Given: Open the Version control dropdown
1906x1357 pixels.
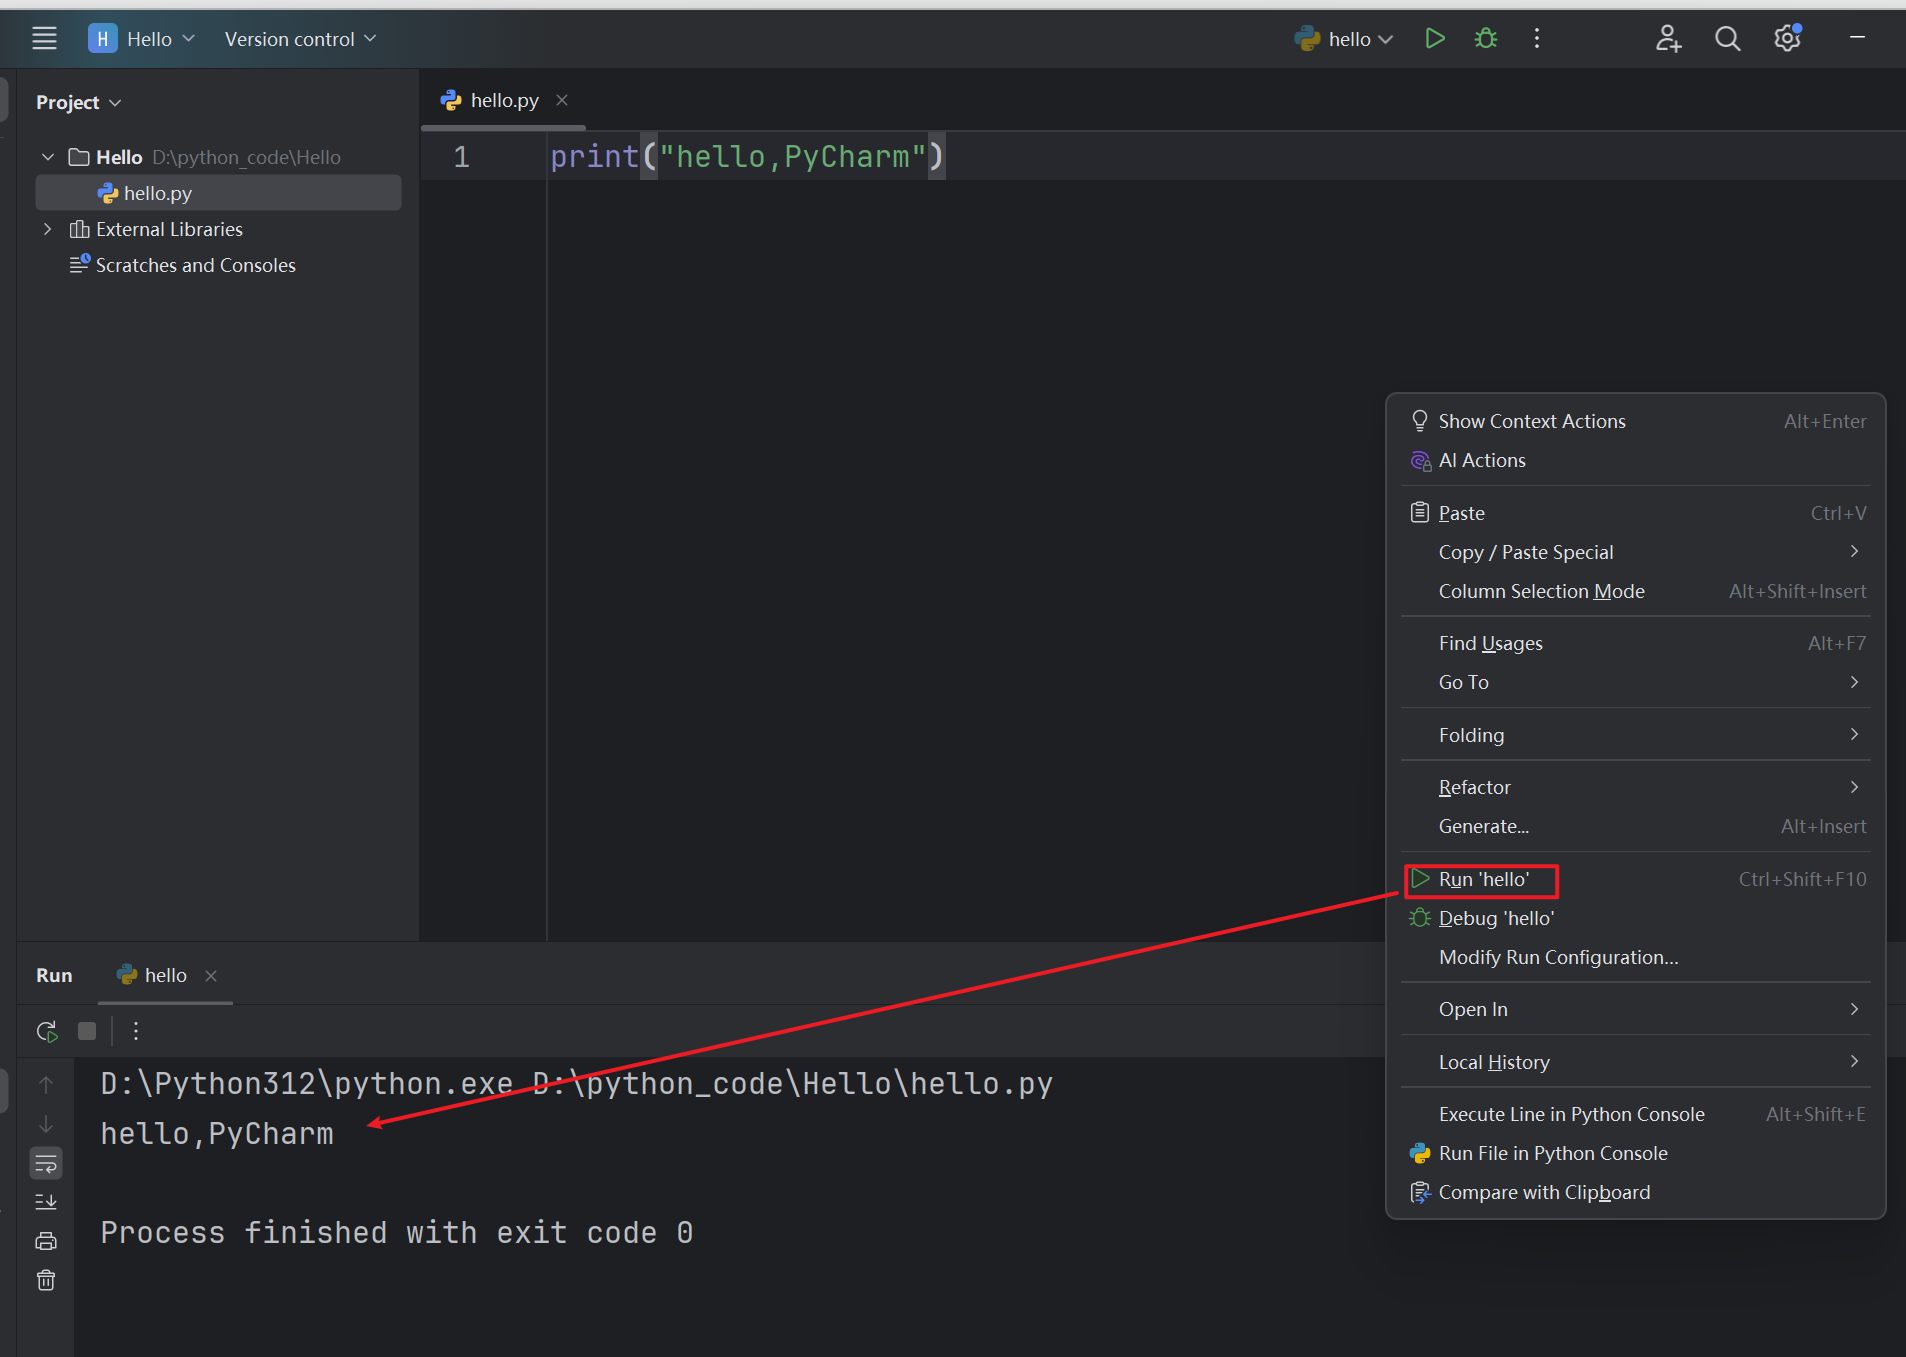Looking at the screenshot, I should click(x=300, y=39).
